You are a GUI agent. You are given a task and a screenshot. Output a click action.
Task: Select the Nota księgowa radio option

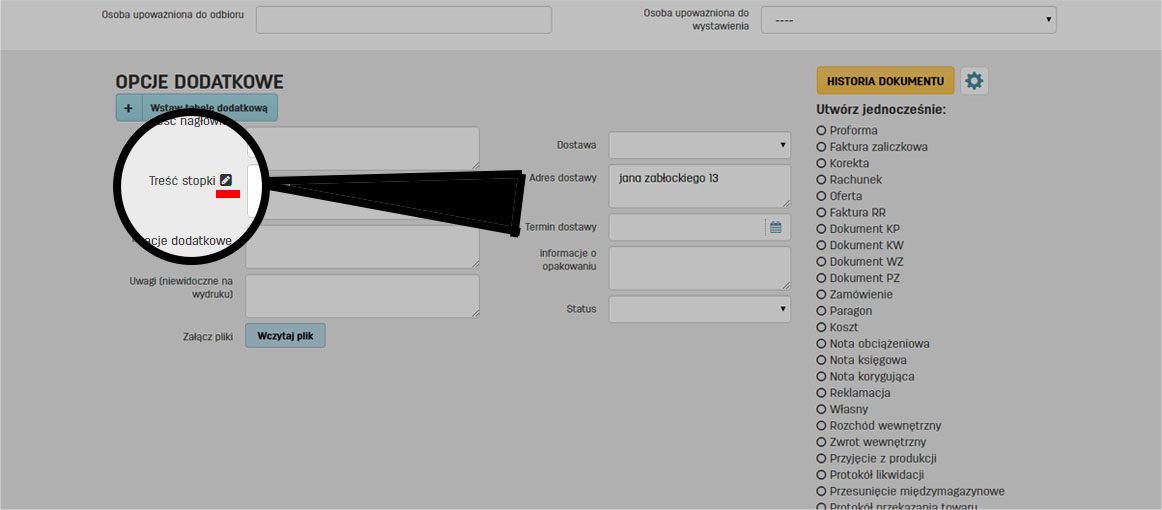(x=822, y=360)
